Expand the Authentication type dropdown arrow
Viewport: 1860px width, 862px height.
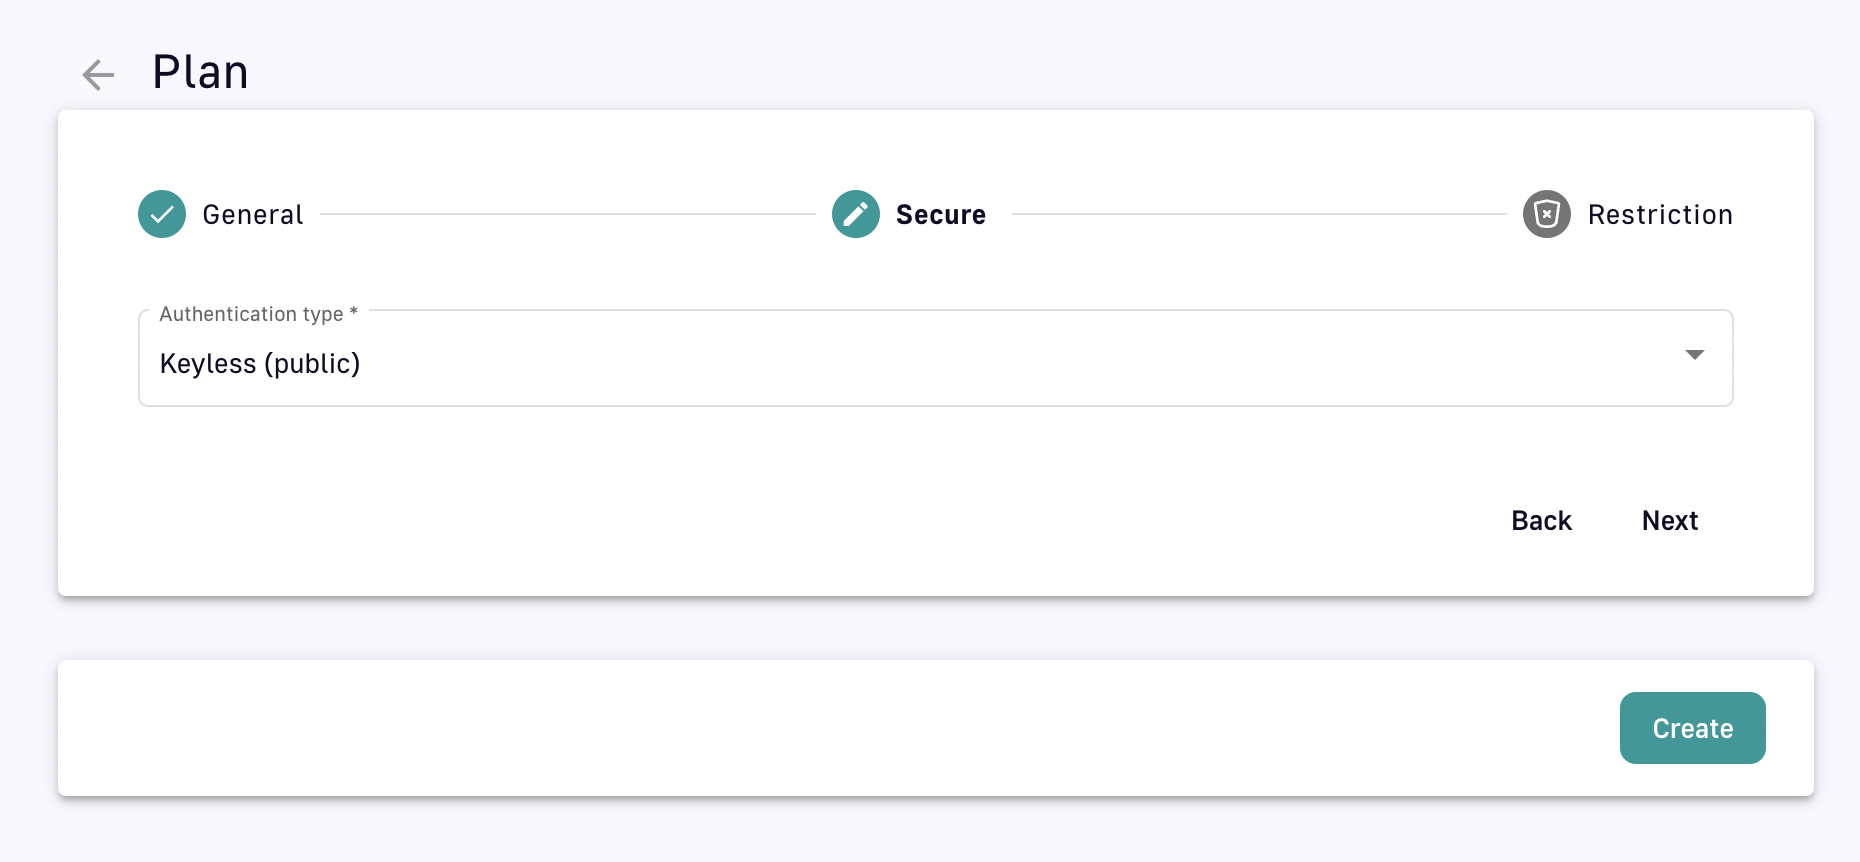click(x=1694, y=355)
